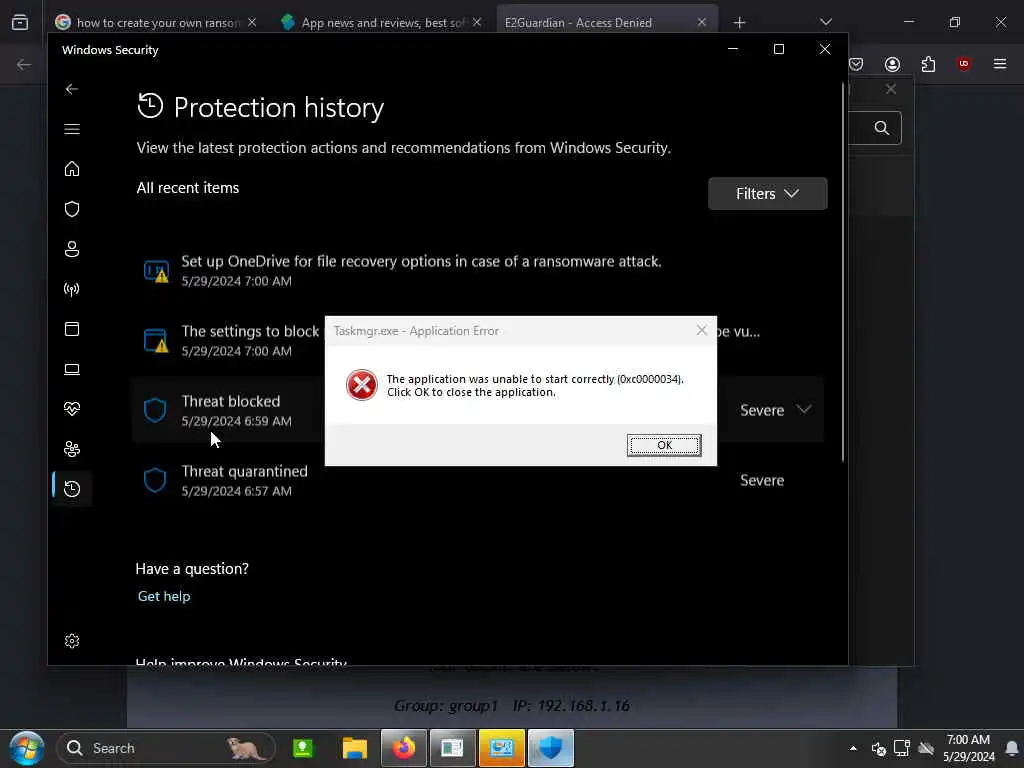Click Windows Security vertical scrollbar
The width and height of the screenshot is (1024, 768).
(843, 274)
